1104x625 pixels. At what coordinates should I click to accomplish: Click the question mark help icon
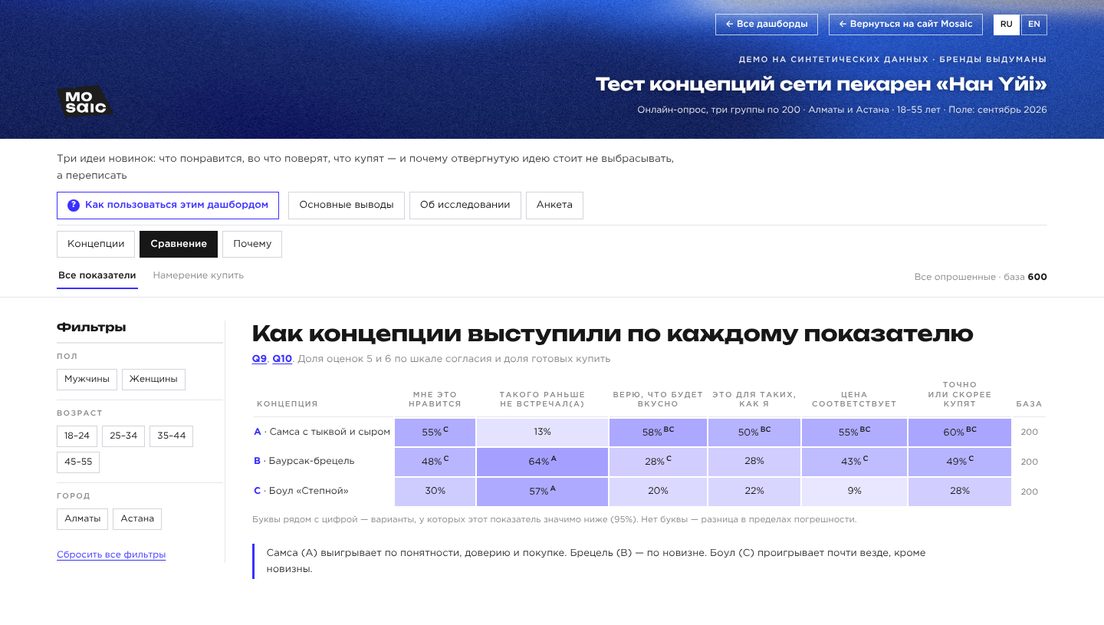pos(73,206)
